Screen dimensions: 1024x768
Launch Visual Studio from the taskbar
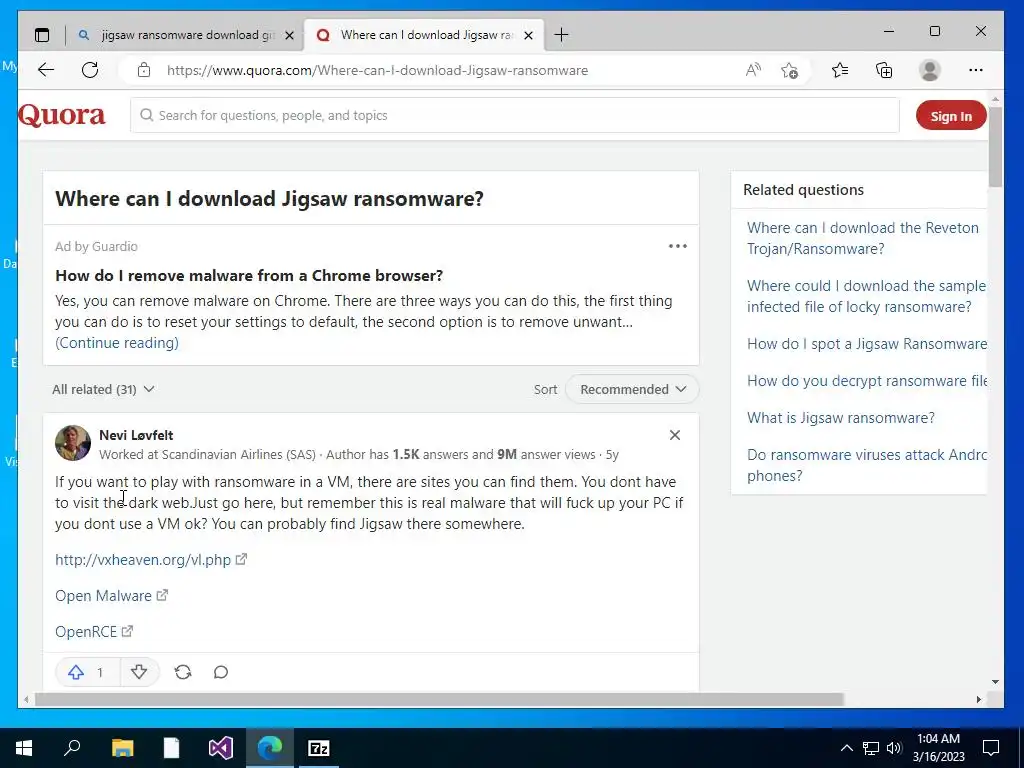[221, 748]
